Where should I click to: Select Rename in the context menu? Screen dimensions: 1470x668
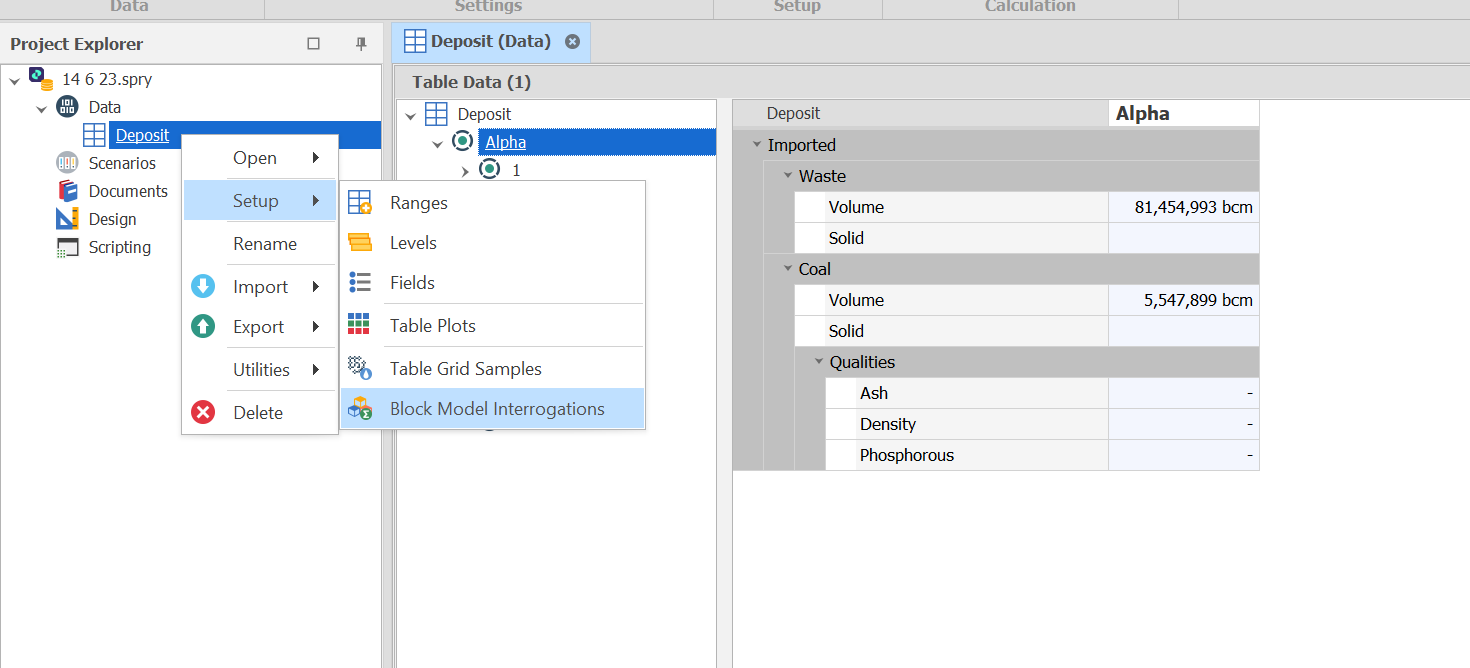[x=264, y=244]
